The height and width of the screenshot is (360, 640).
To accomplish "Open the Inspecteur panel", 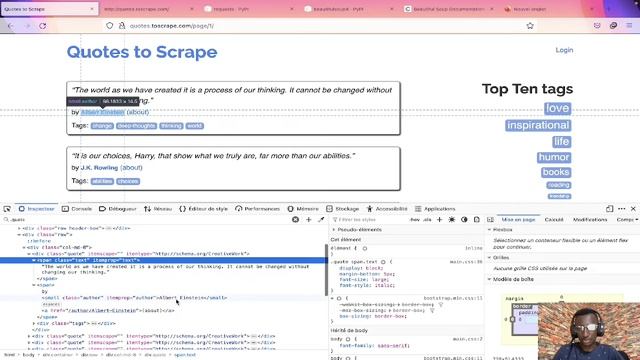I will pyautogui.click(x=36, y=209).
